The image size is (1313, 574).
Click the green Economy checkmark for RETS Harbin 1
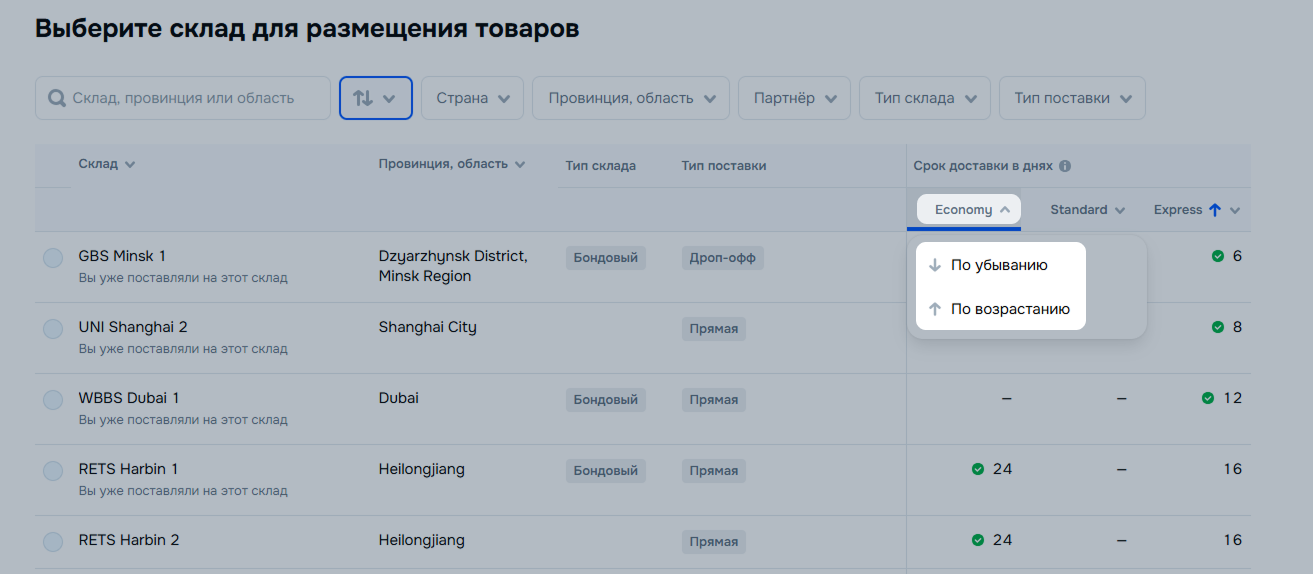pos(978,469)
